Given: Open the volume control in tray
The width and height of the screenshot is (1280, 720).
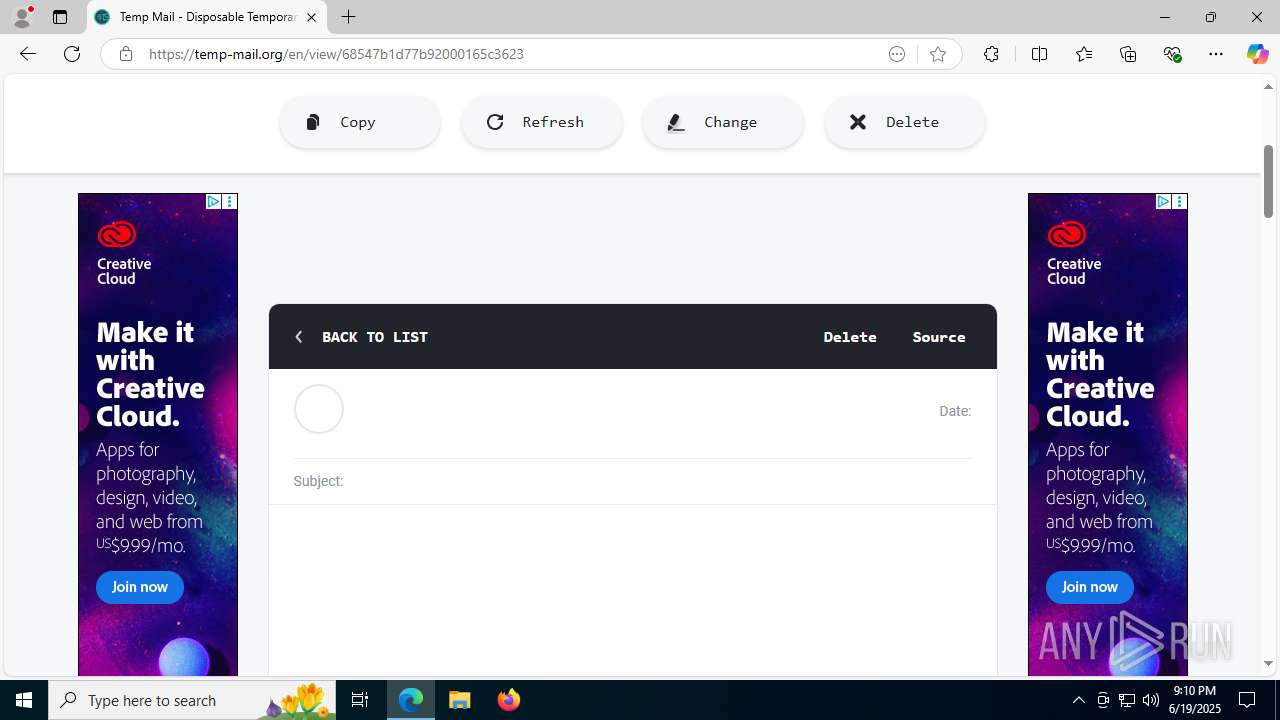Looking at the screenshot, I should [x=1151, y=700].
